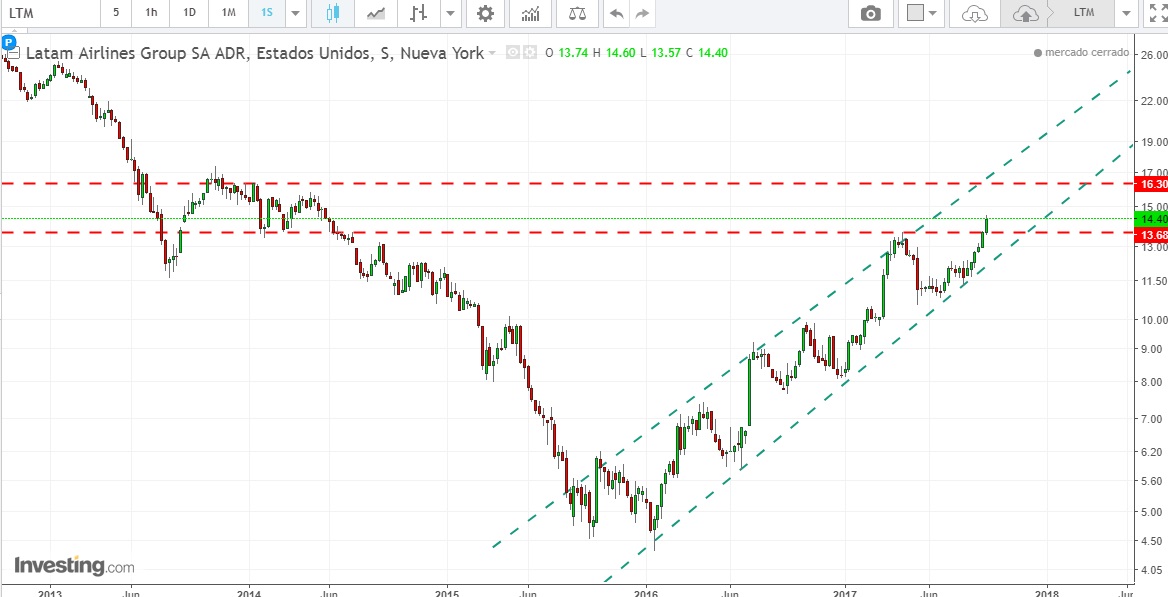Click the 2016 label on time axis
This screenshot has width=1168, height=597.
pyautogui.click(x=647, y=592)
